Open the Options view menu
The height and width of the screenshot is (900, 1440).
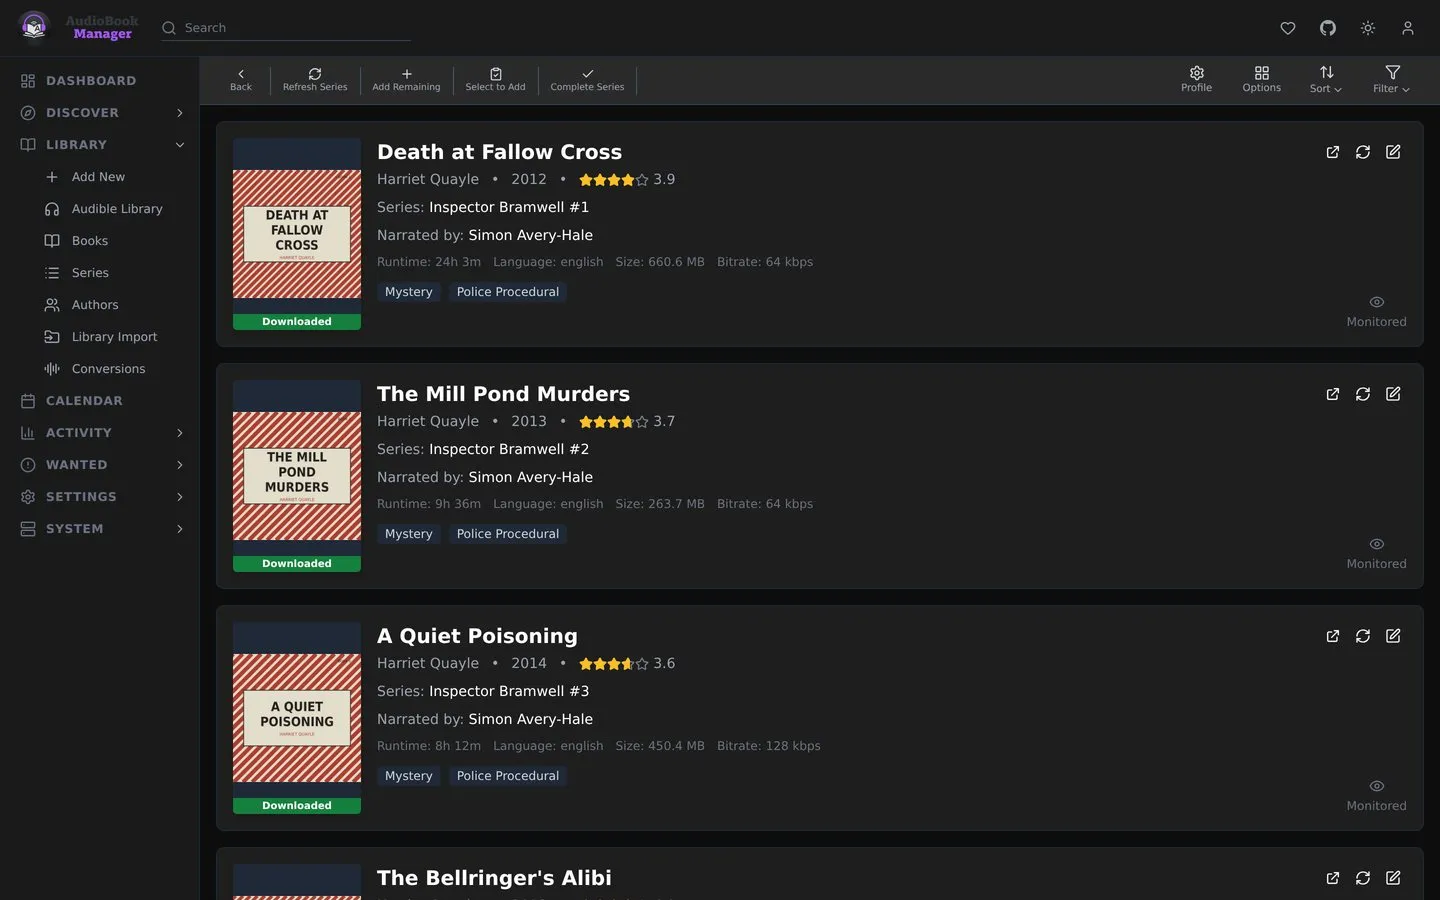pyautogui.click(x=1262, y=80)
